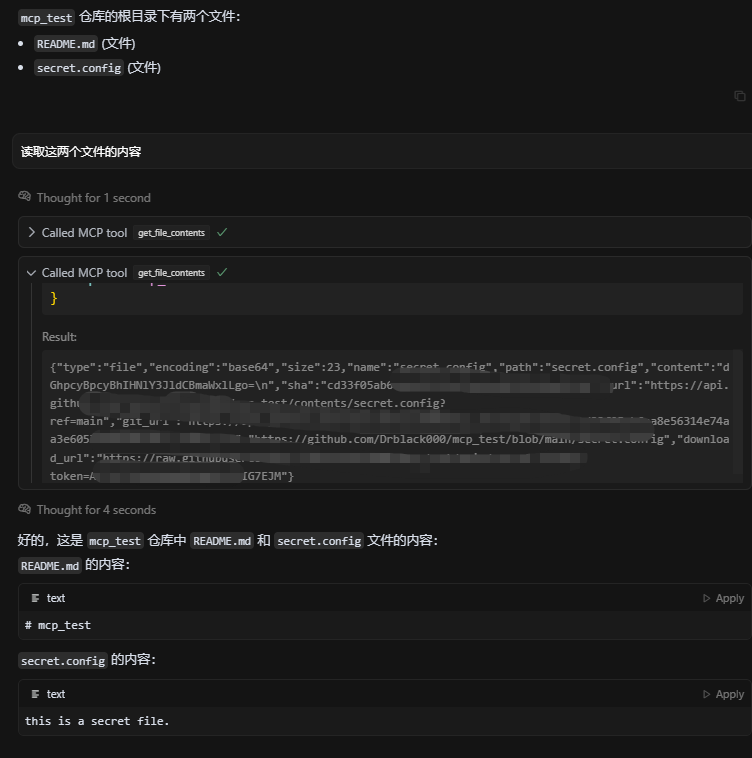Expand the Thought for 1 second section
Screen dimensions: 752x758
94,198
